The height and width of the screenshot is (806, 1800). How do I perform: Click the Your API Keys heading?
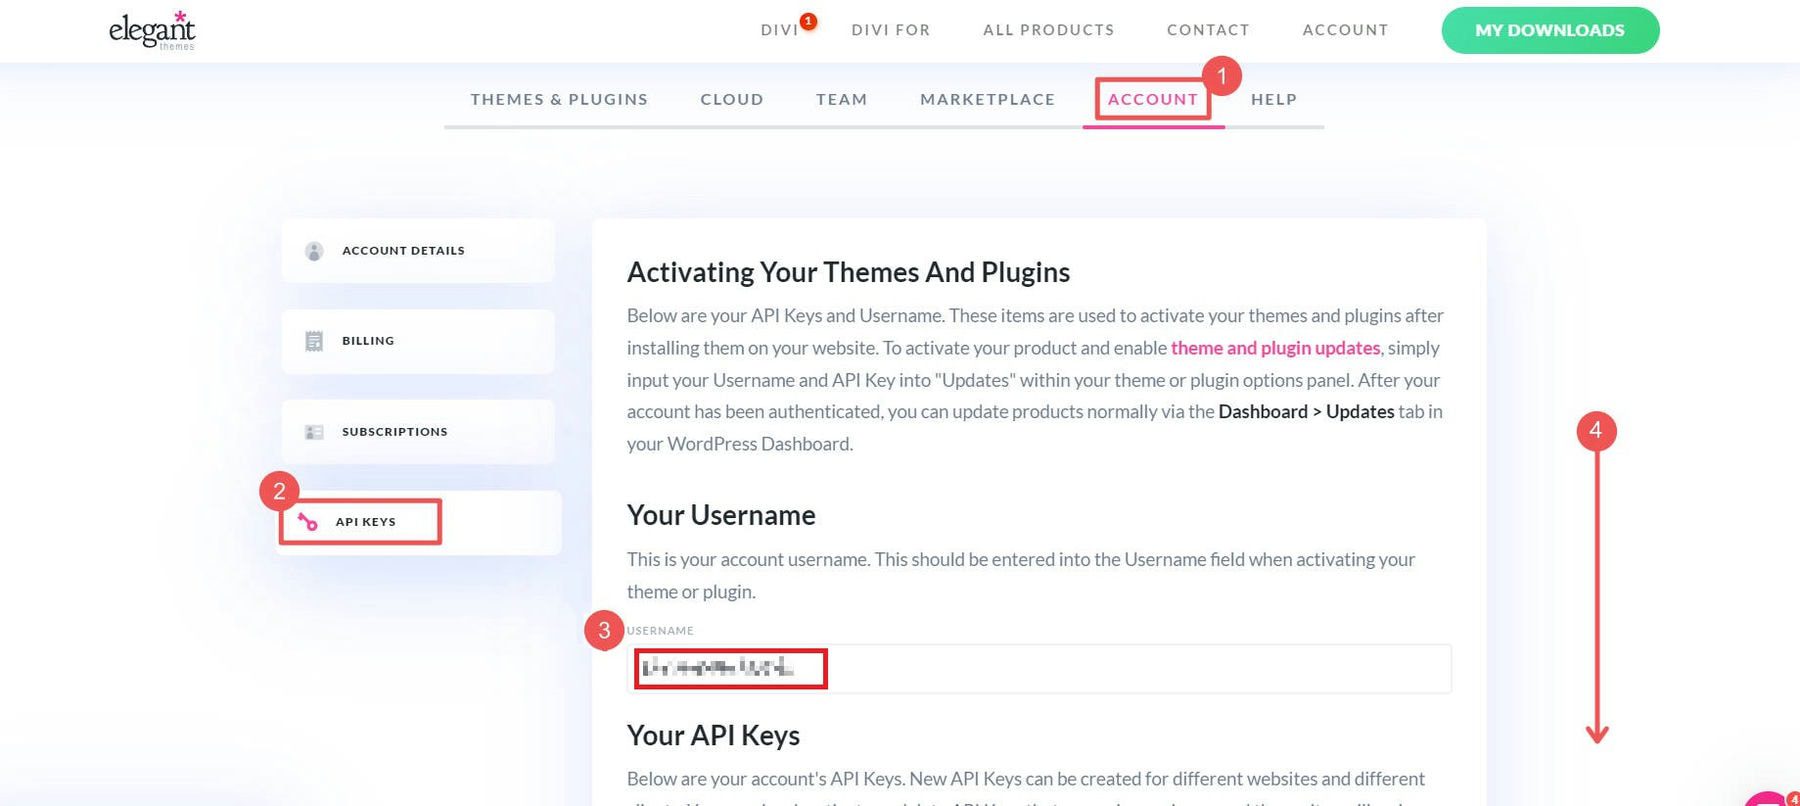713,735
